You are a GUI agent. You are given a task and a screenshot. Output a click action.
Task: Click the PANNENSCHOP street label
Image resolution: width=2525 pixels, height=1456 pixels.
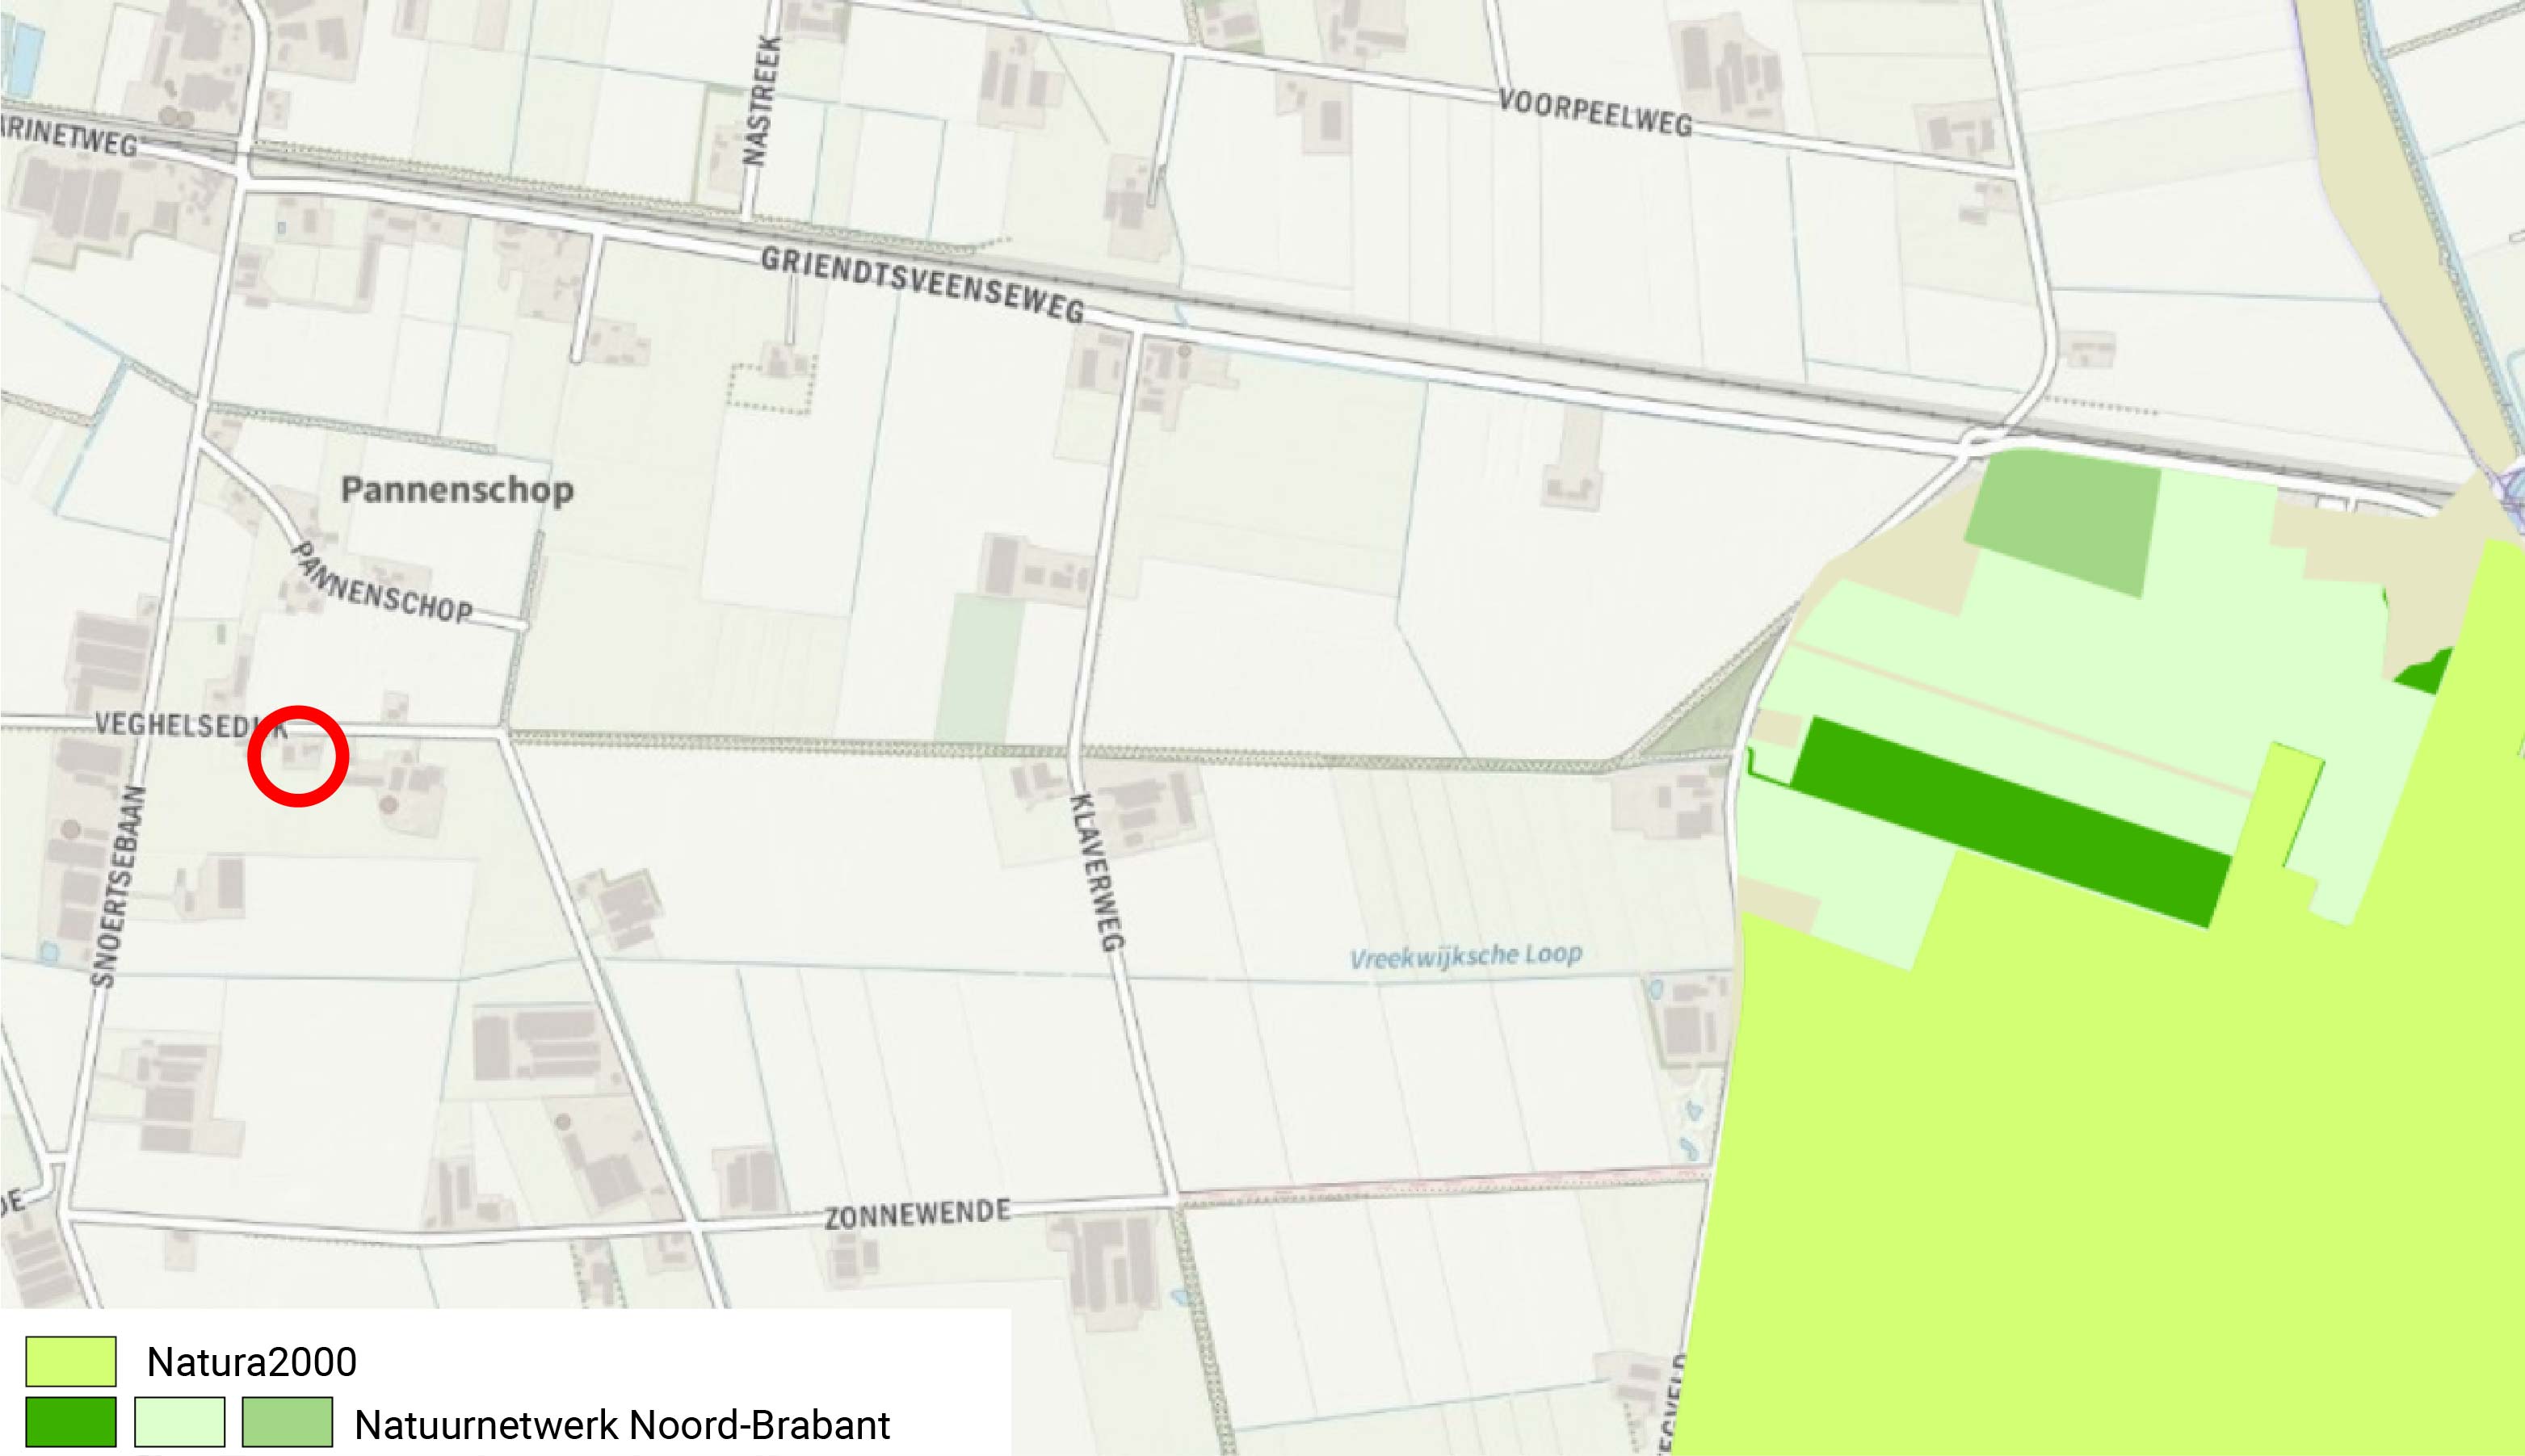click(x=383, y=583)
